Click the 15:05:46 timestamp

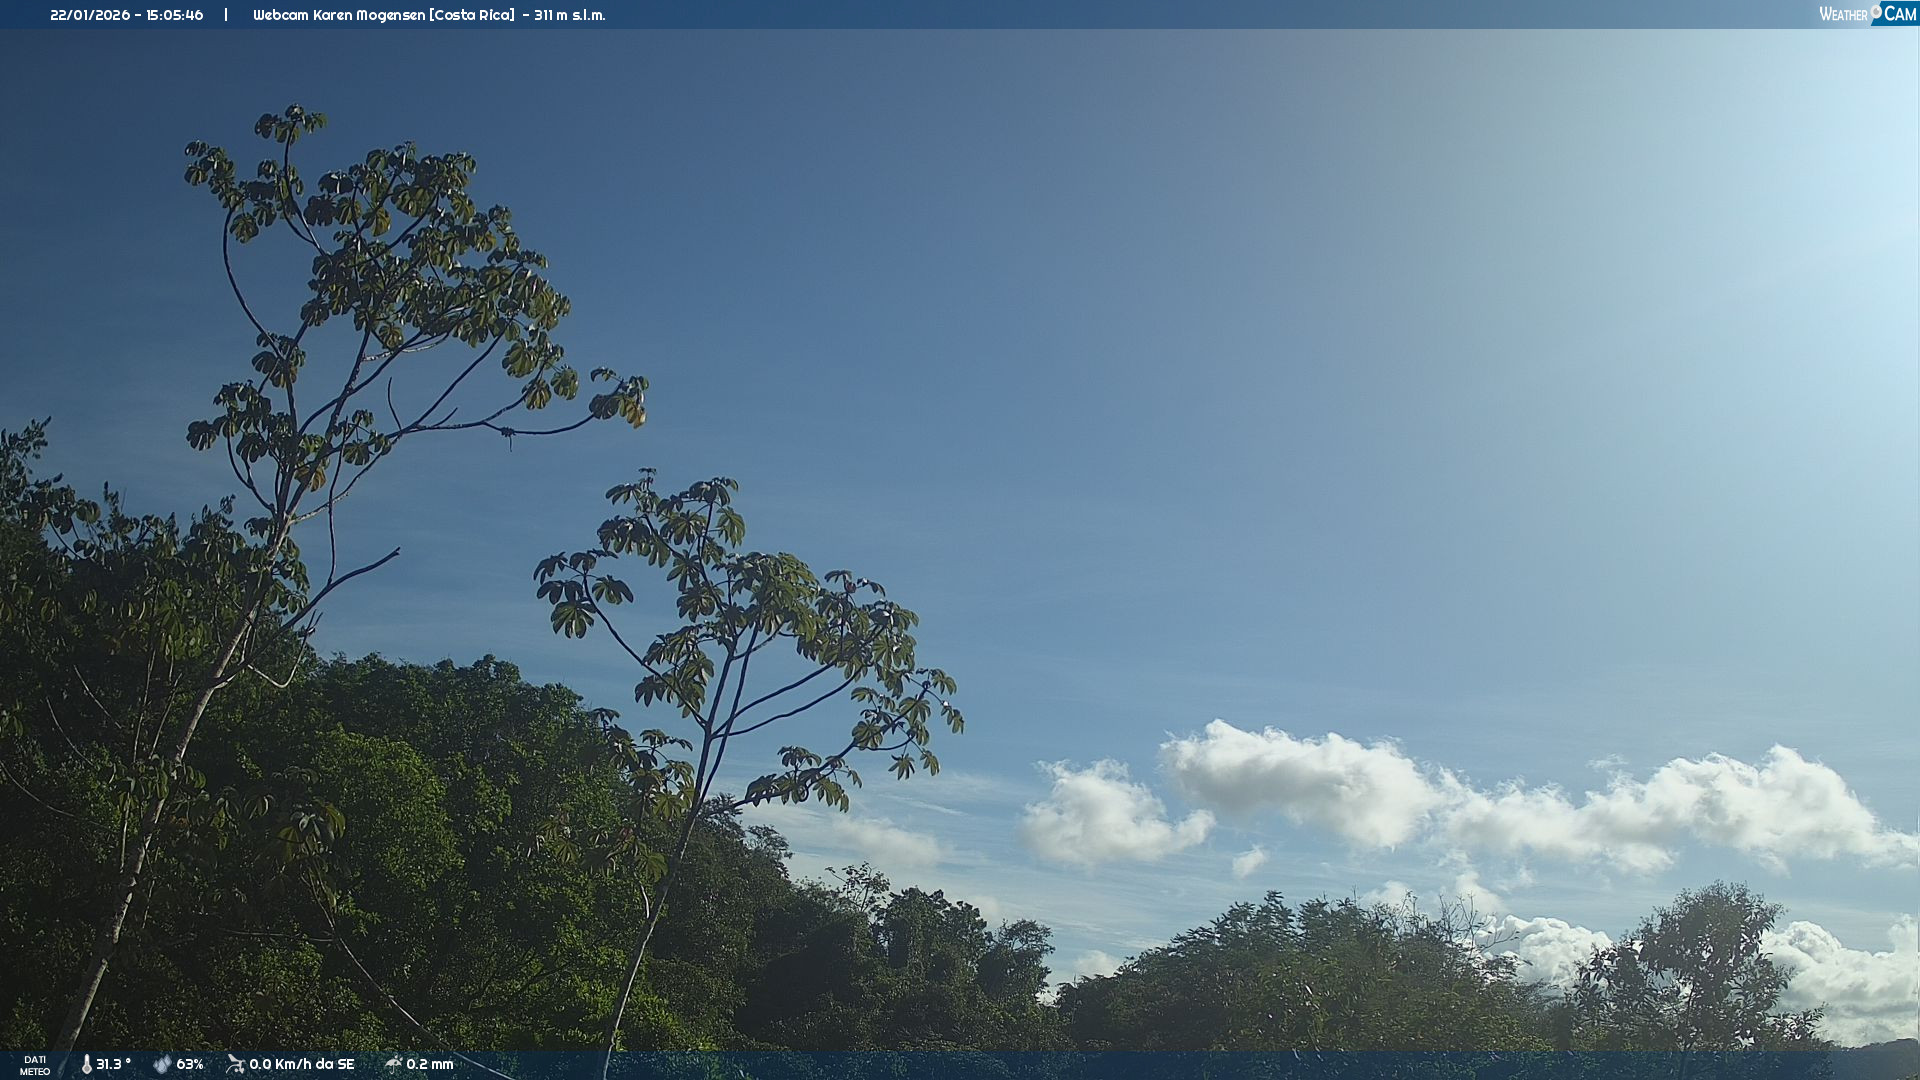(x=175, y=15)
